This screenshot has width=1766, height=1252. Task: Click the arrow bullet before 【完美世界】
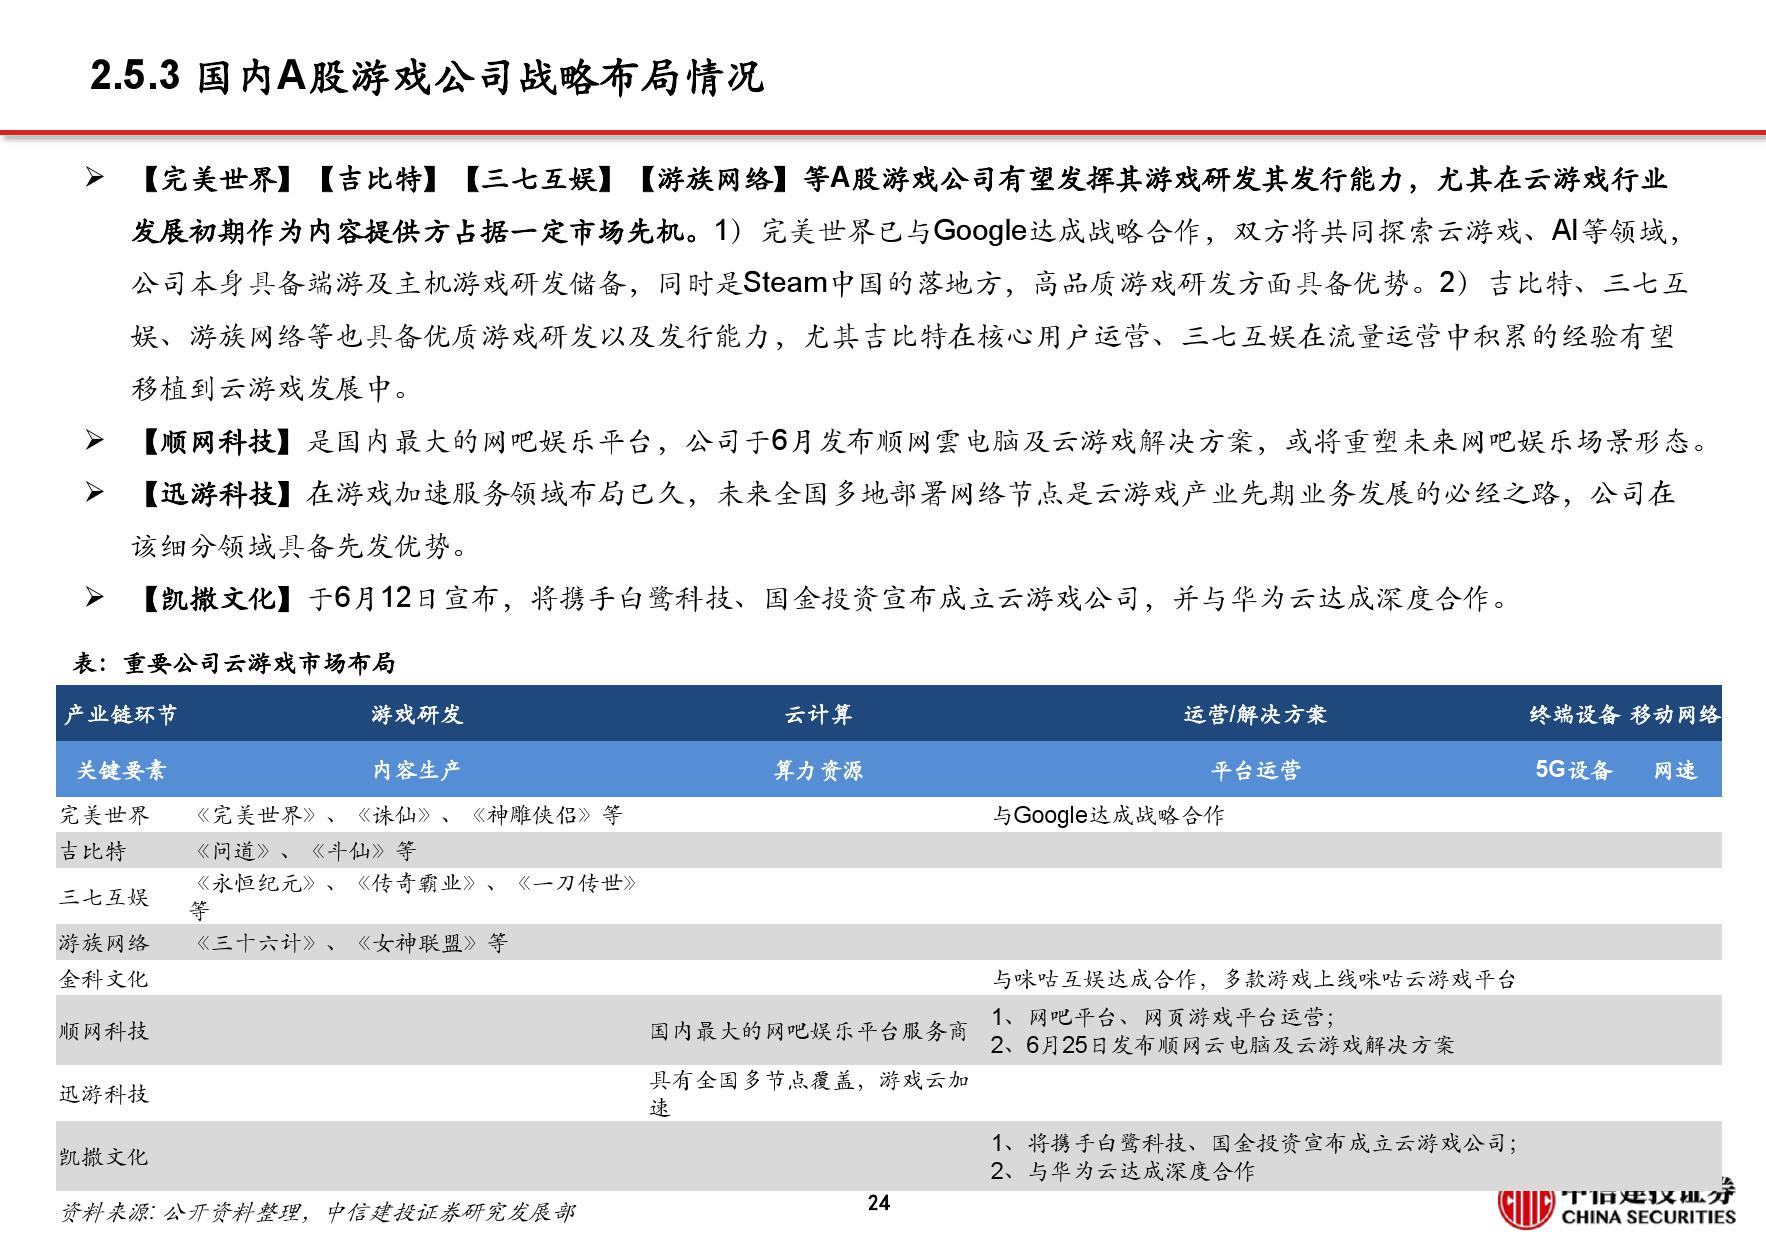tap(95, 179)
